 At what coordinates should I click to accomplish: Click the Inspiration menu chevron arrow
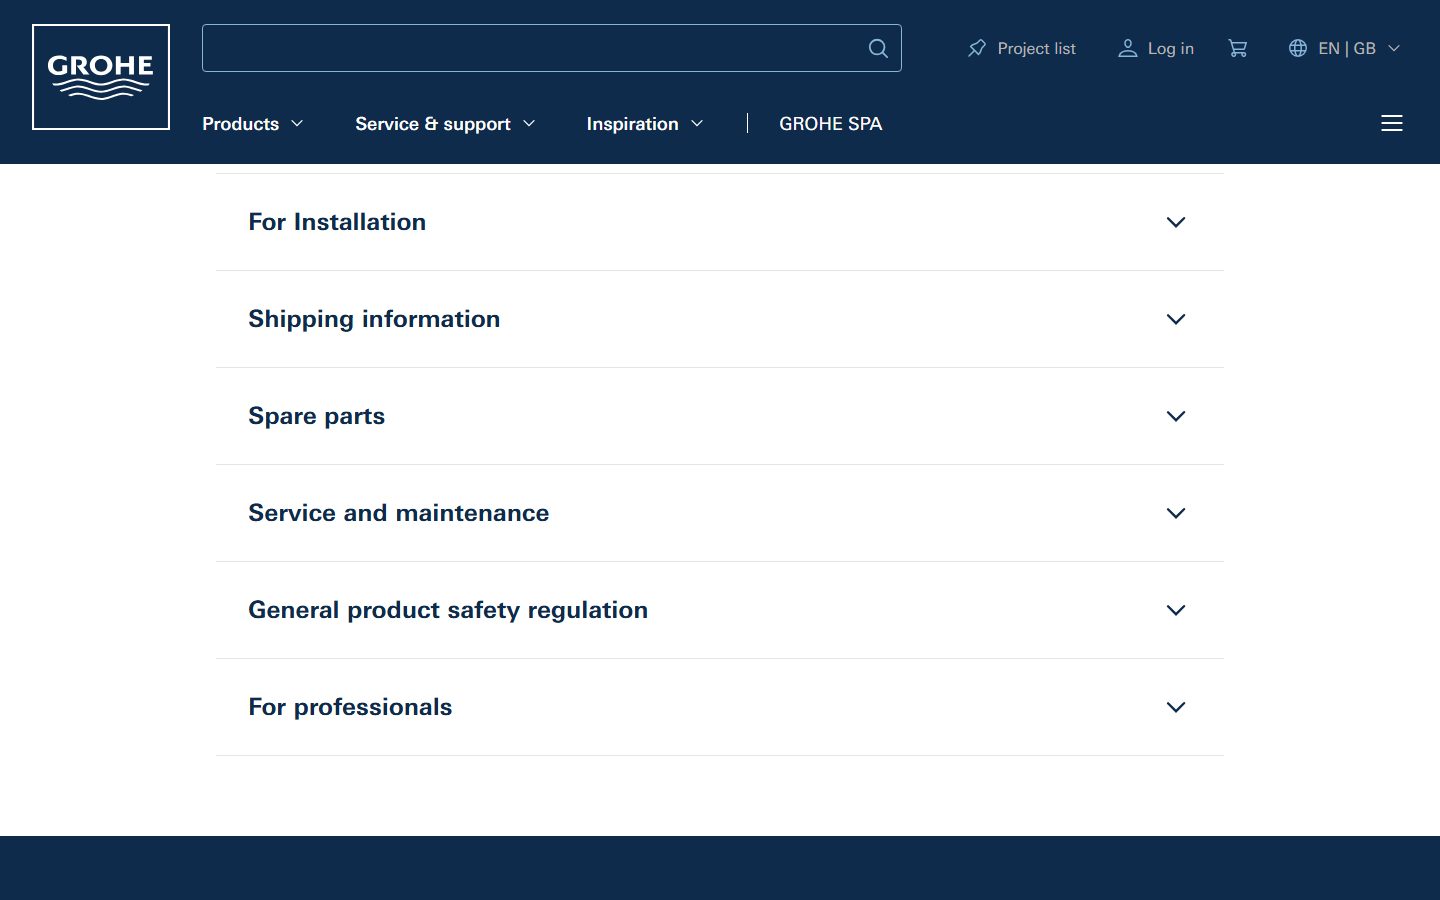[x=697, y=124]
